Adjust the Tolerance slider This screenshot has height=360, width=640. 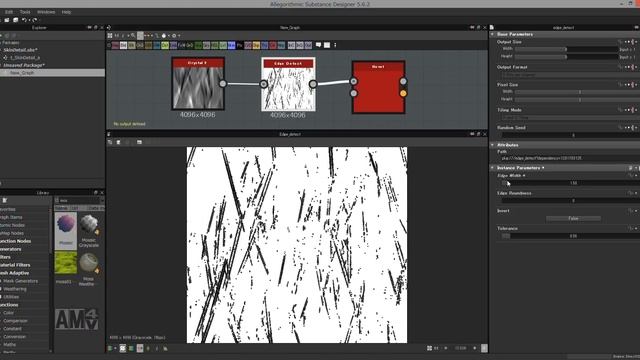coord(570,236)
